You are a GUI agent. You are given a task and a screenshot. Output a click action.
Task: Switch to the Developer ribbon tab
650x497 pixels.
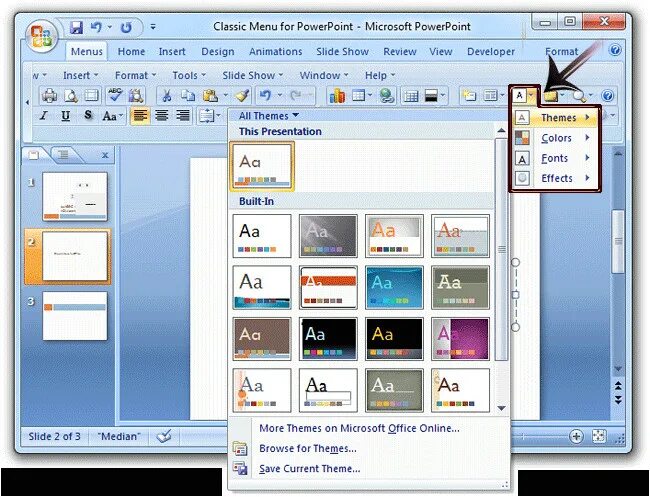pyautogui.click(x=491, y=52)
